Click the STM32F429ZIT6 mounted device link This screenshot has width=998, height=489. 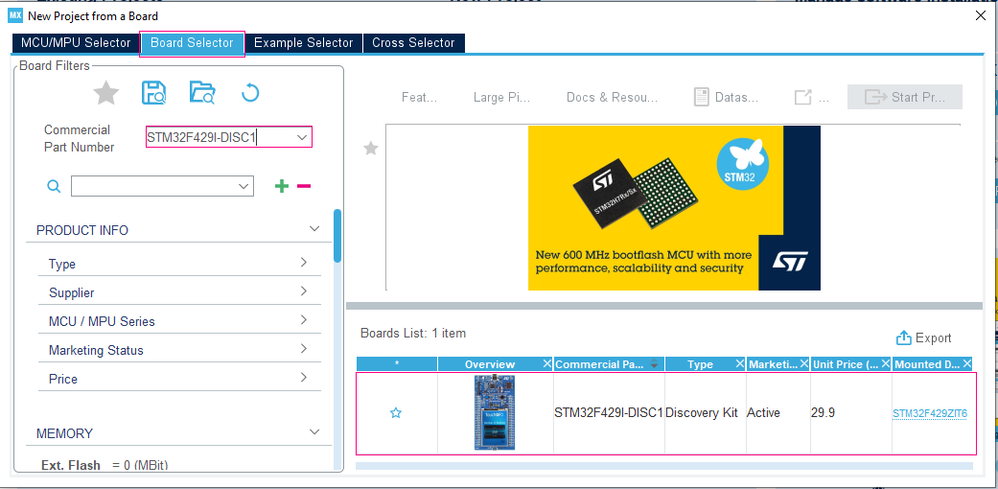pos(930,414)
